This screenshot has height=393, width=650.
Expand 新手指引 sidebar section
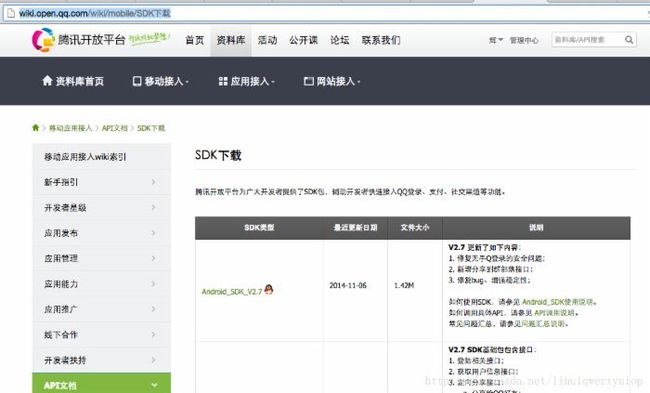coord(102,182)
